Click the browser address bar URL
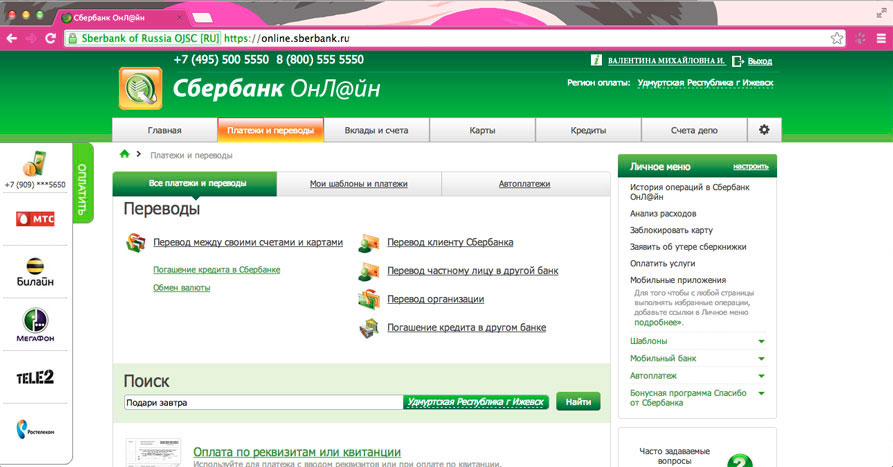The image size is (893, 467). [286, 38]
